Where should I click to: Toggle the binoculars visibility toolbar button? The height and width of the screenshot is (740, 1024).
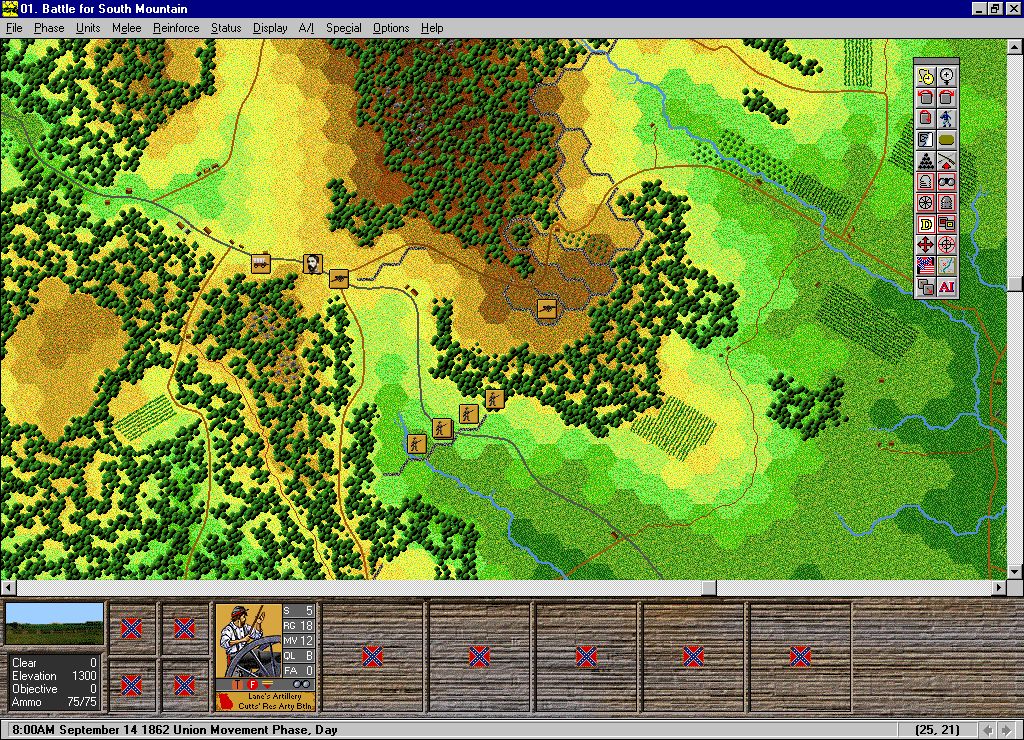click(x=947, y=182)
